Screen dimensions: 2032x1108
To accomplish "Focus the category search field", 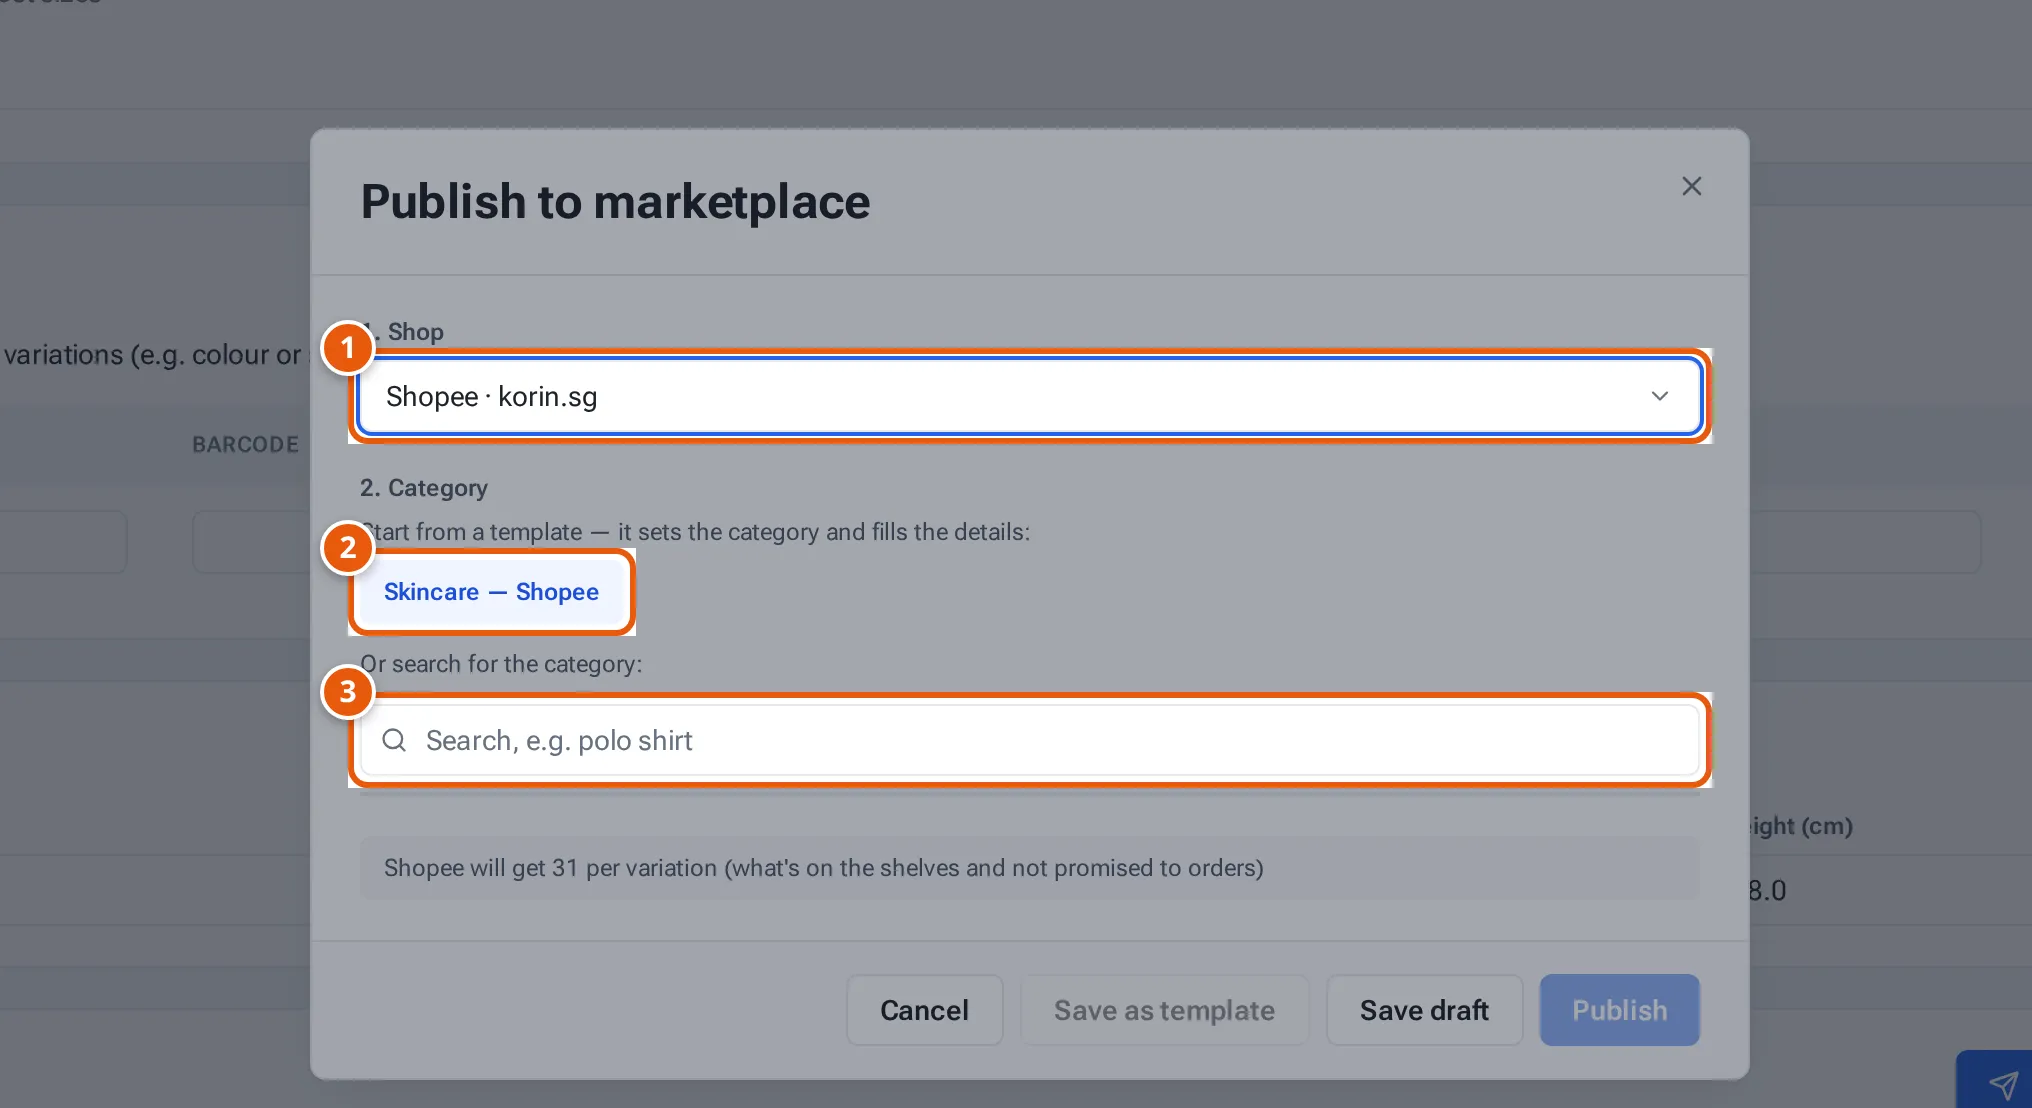I will [1029, 740].
